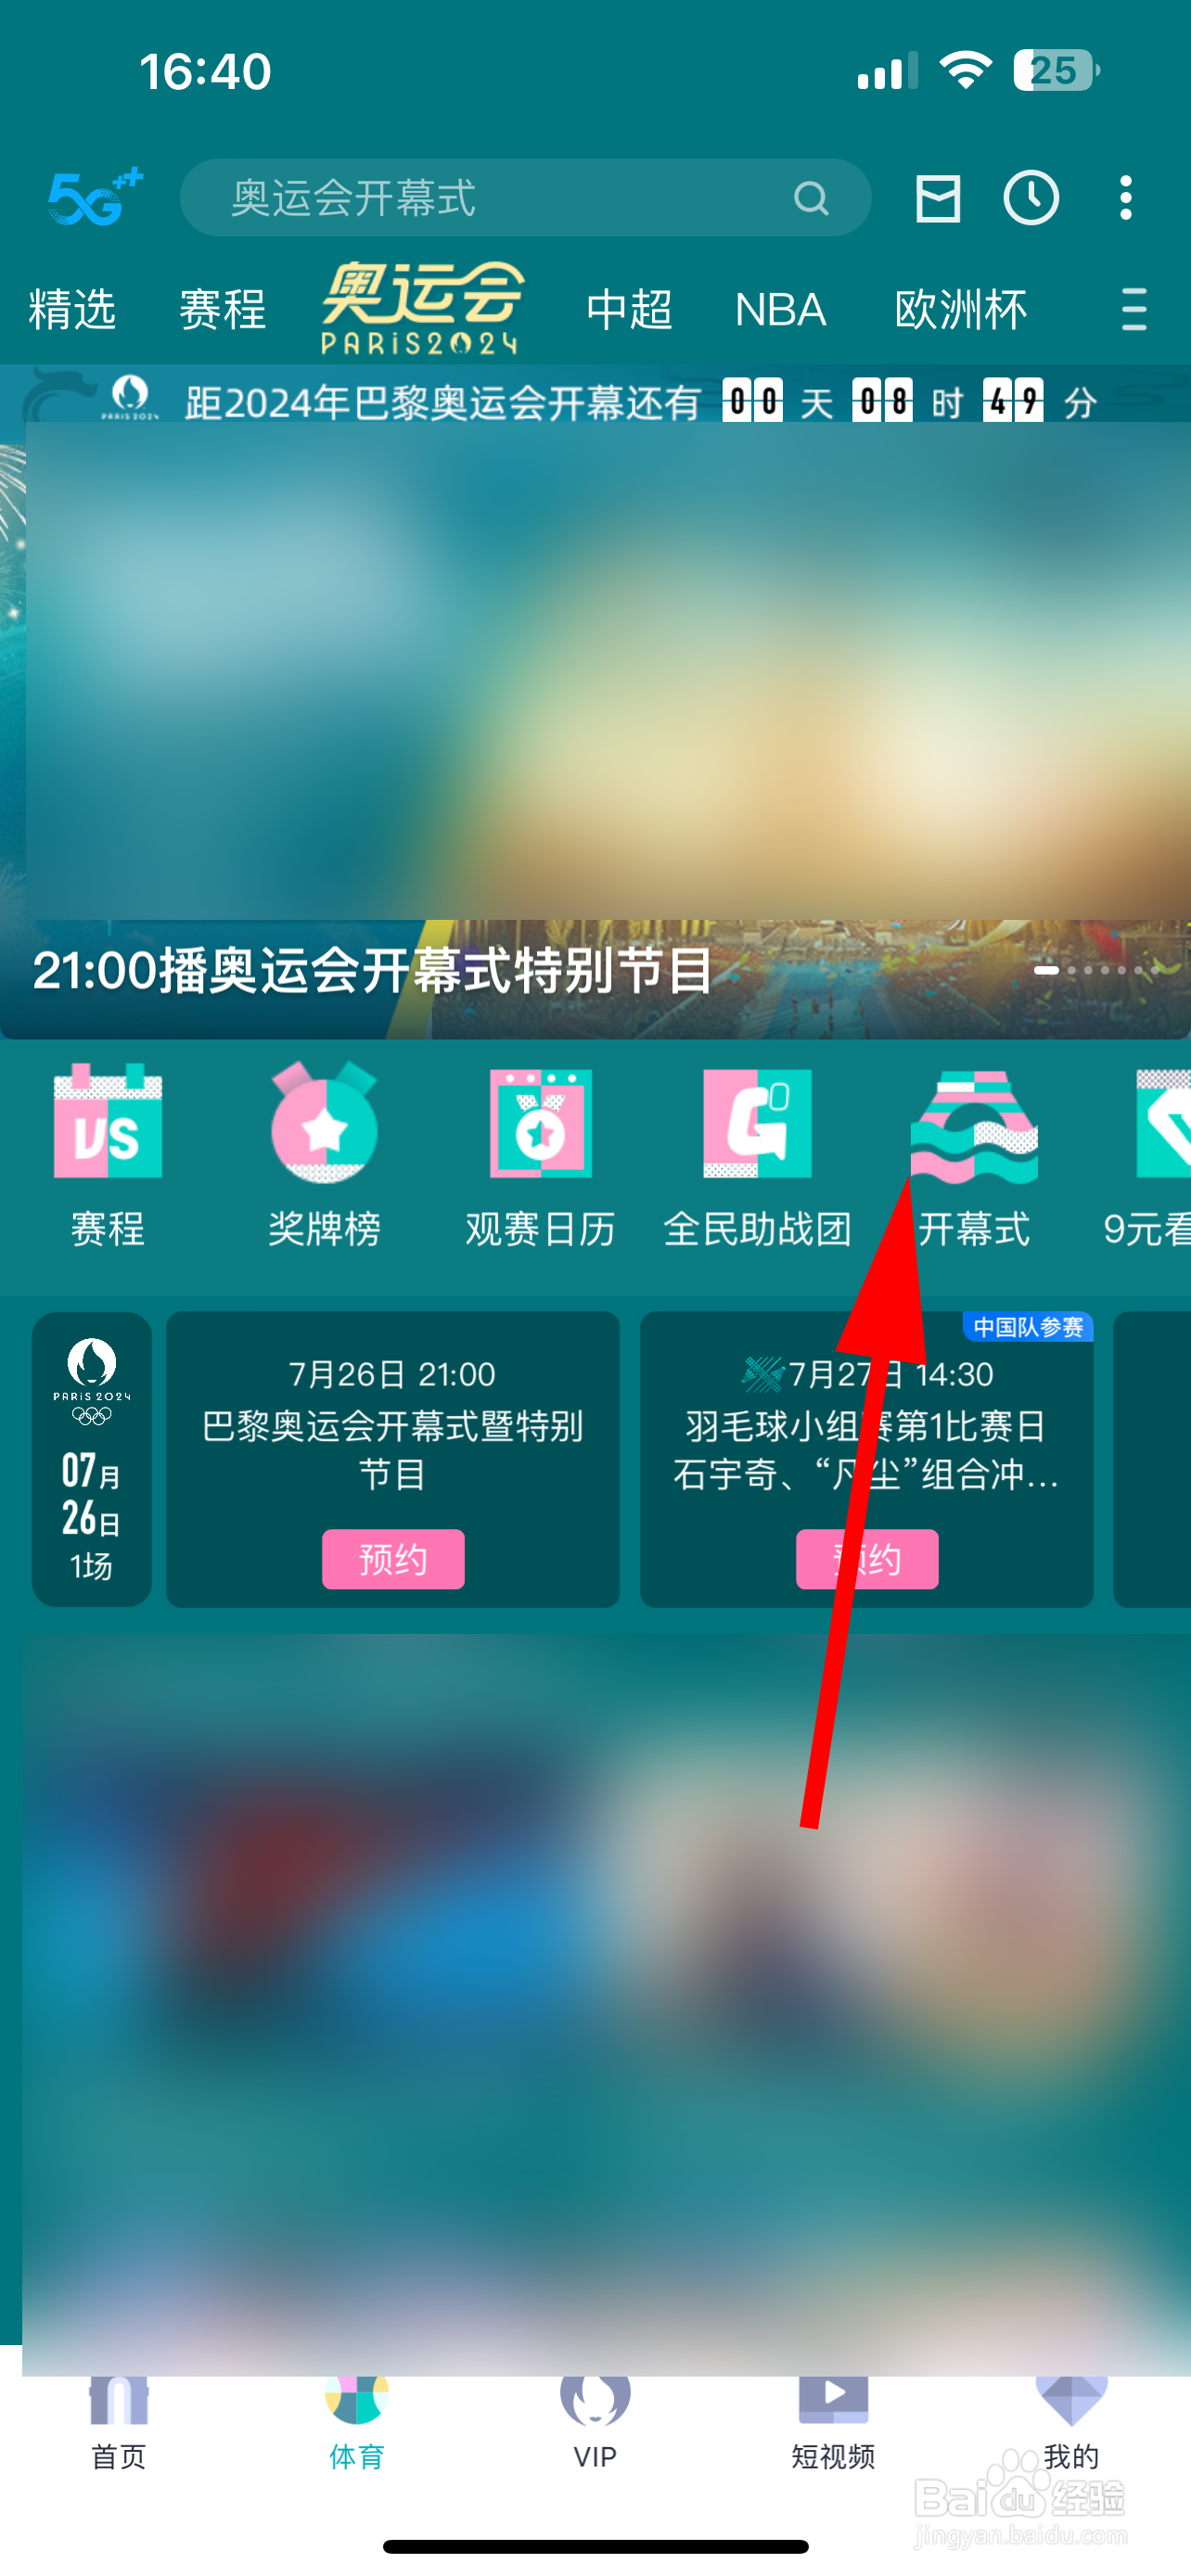Select the 欧洲杯 tab
The height and width of the screenshot is (2576, 1191).
coord(960,309)
